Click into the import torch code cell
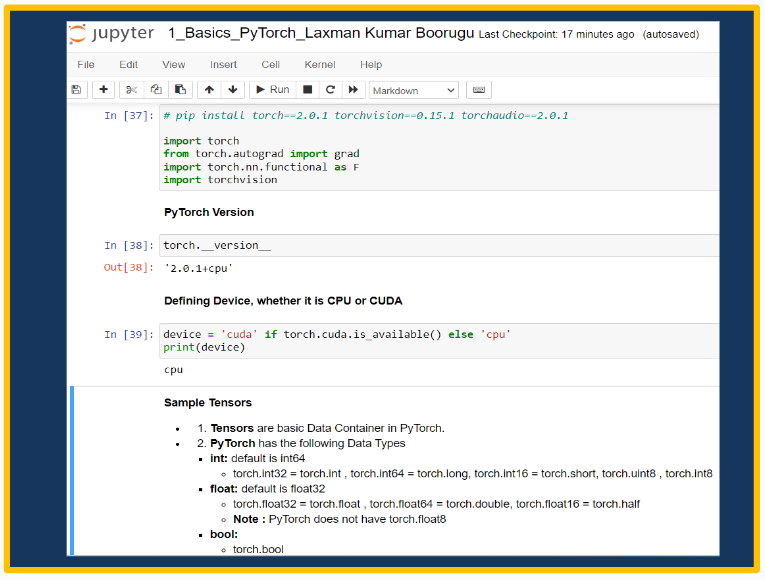 (439, 148)
